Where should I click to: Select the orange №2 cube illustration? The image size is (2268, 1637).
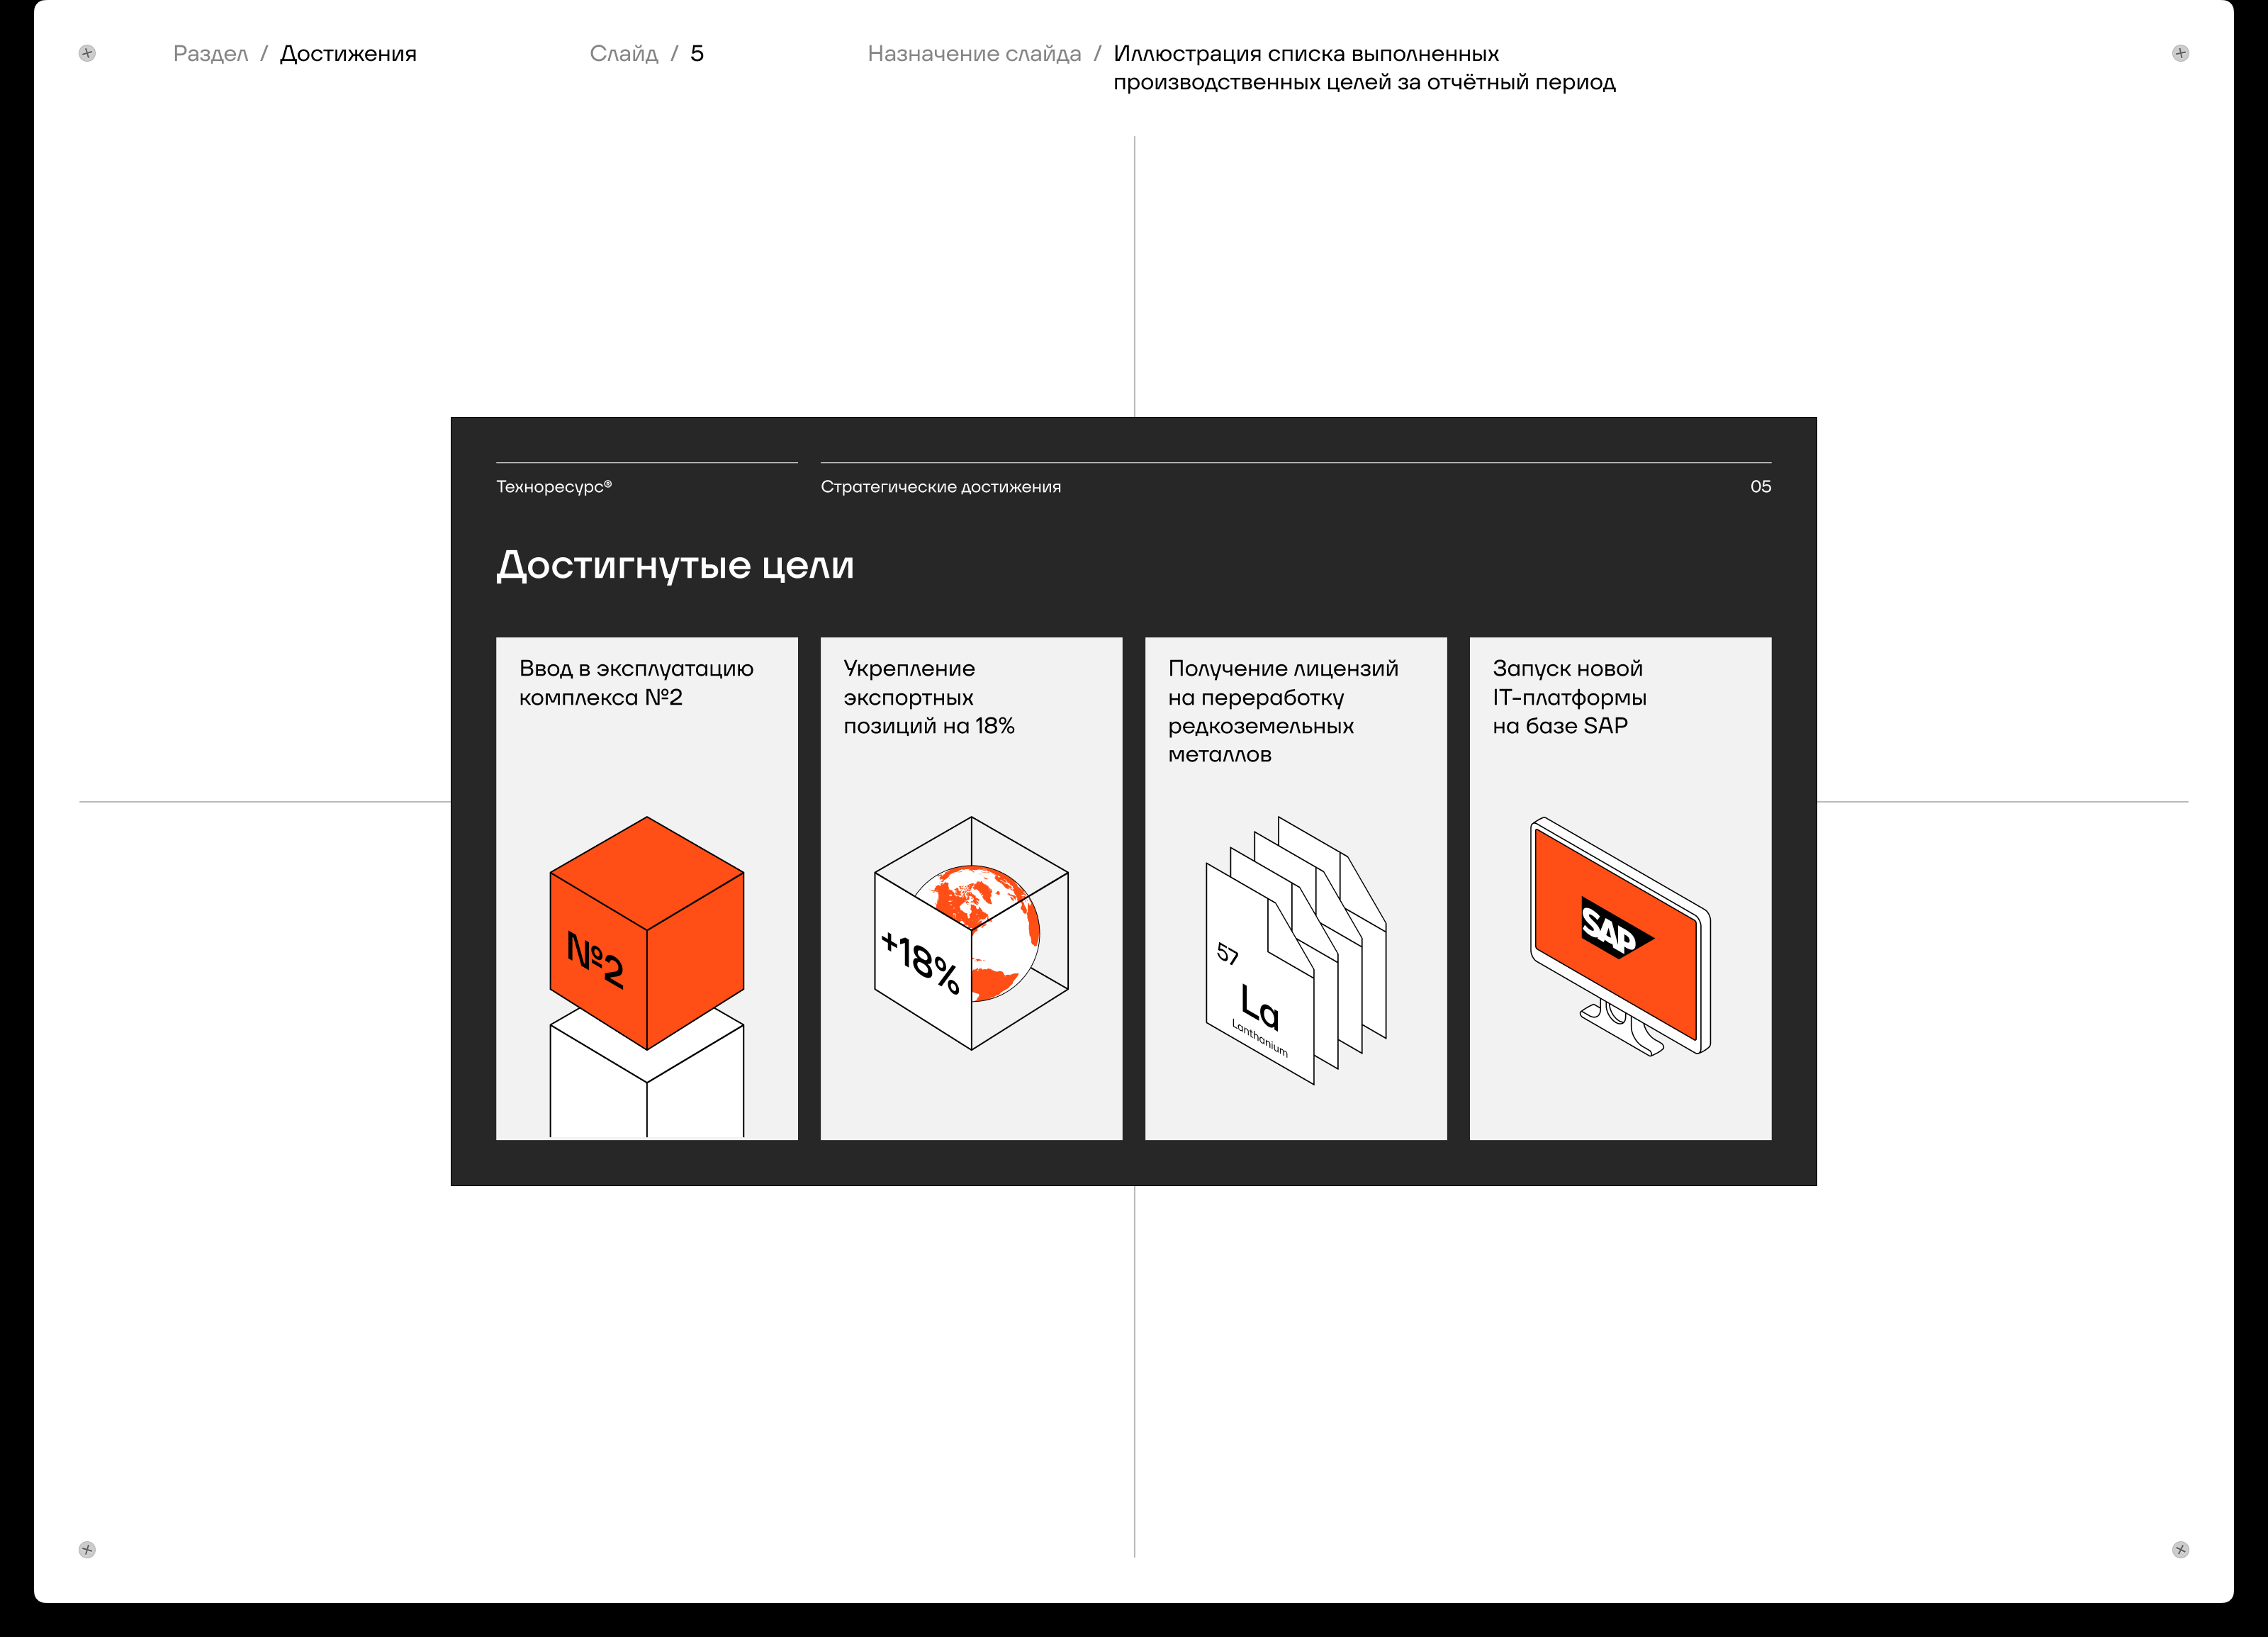(x=647, y=934)
